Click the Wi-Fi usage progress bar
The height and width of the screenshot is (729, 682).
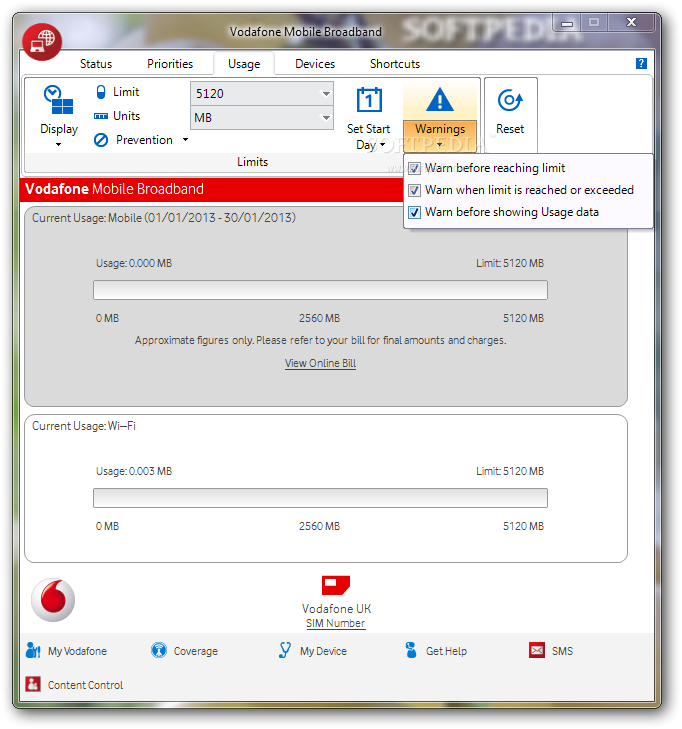[320, 498]
